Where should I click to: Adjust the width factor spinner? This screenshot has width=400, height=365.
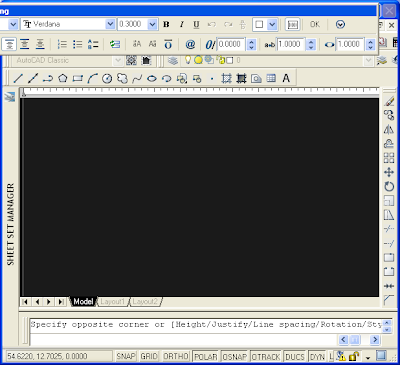coord(370,44)
